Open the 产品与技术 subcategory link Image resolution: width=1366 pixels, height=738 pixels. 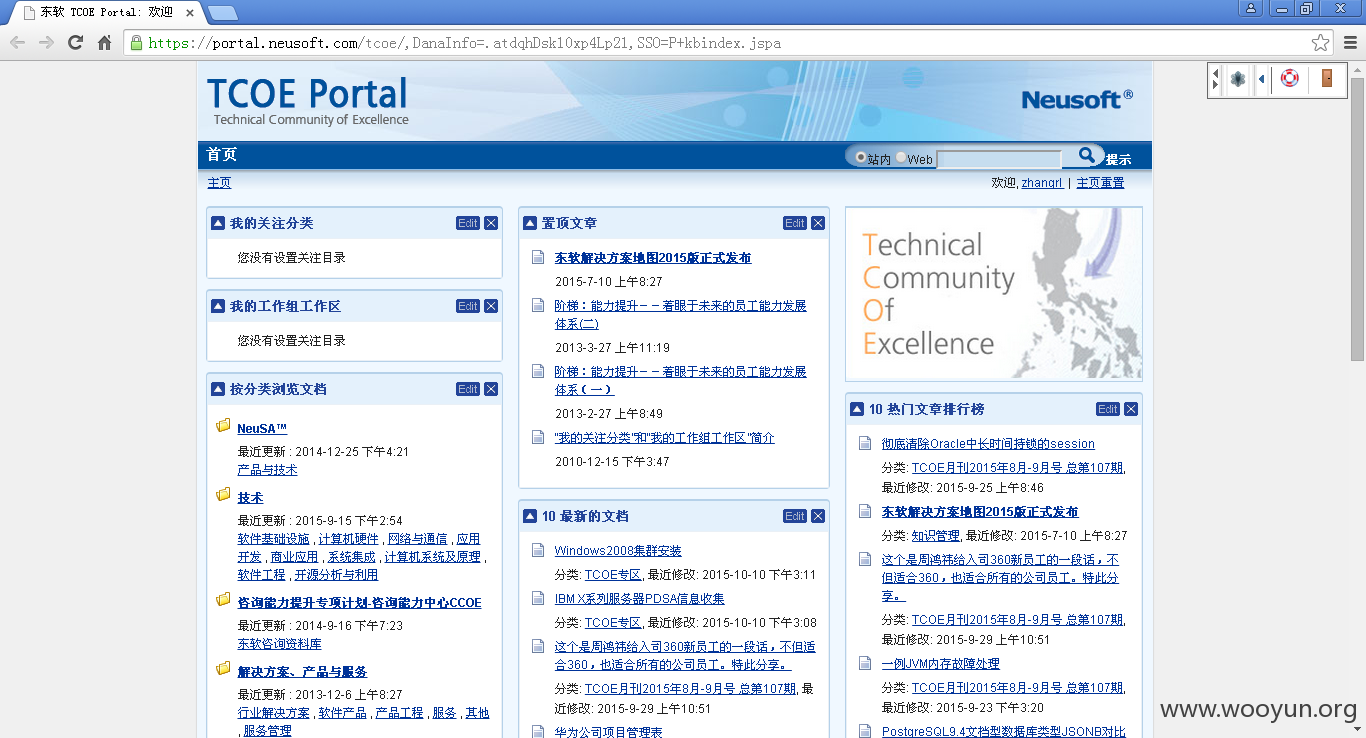click(x=267, y=470)
